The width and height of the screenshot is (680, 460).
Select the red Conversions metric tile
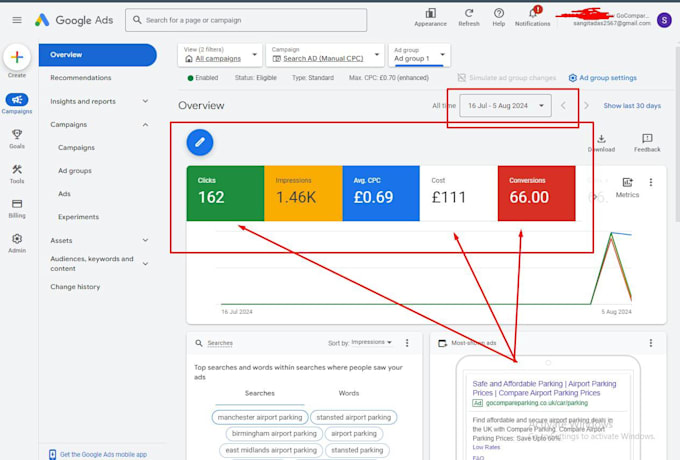[x=536, y=193]
